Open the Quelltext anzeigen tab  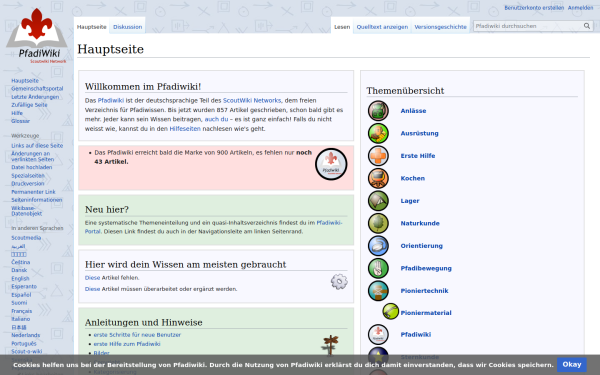[x=382, y=27]
